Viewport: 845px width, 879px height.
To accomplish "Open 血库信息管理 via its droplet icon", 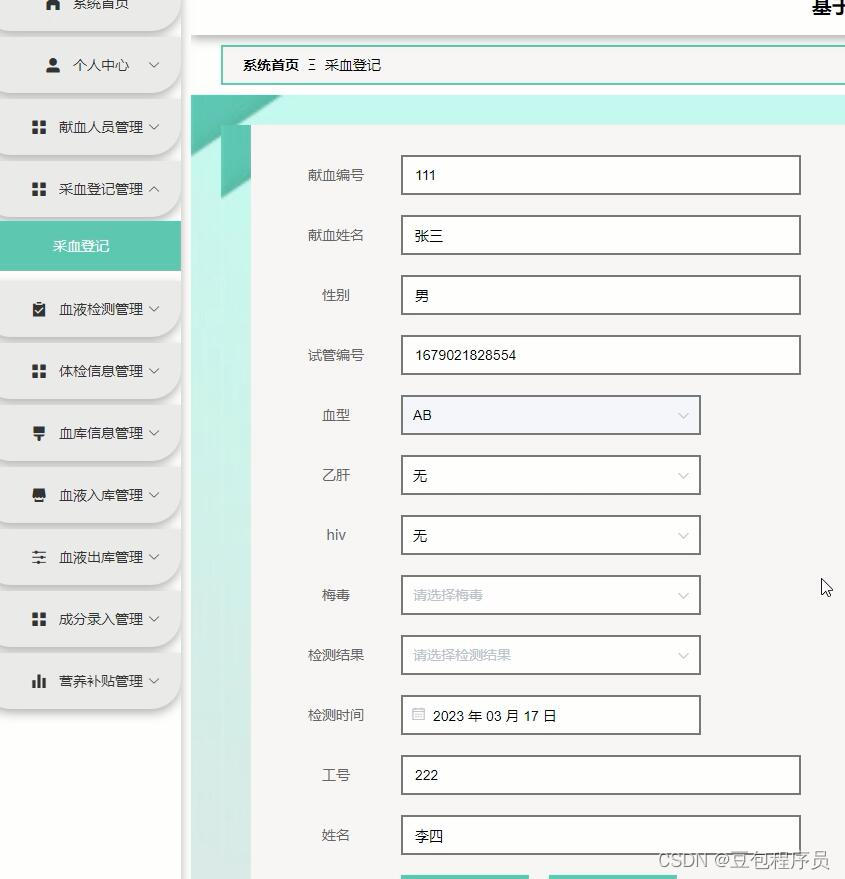I will (x=39, y=432).
